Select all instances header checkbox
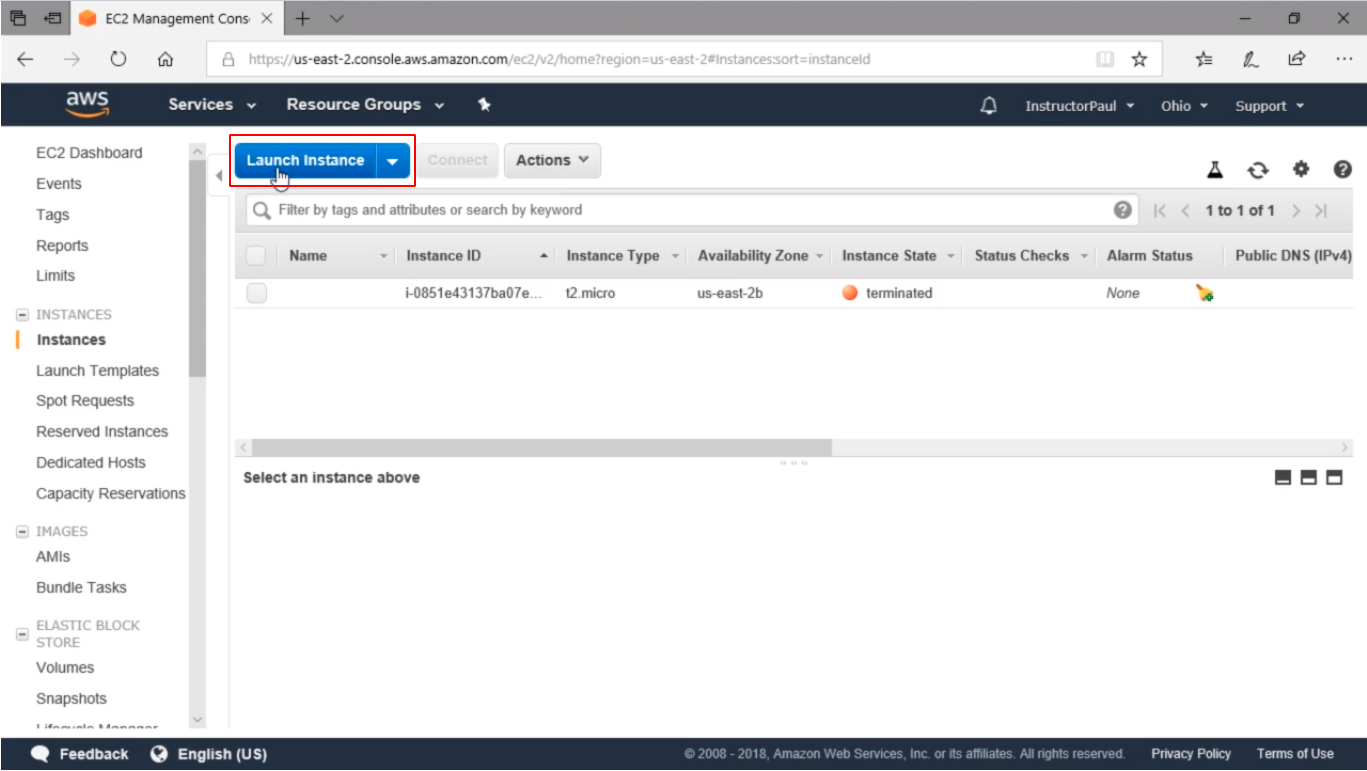The height and width of the screenshot is (771, 1367). click(x=256, y=256)
